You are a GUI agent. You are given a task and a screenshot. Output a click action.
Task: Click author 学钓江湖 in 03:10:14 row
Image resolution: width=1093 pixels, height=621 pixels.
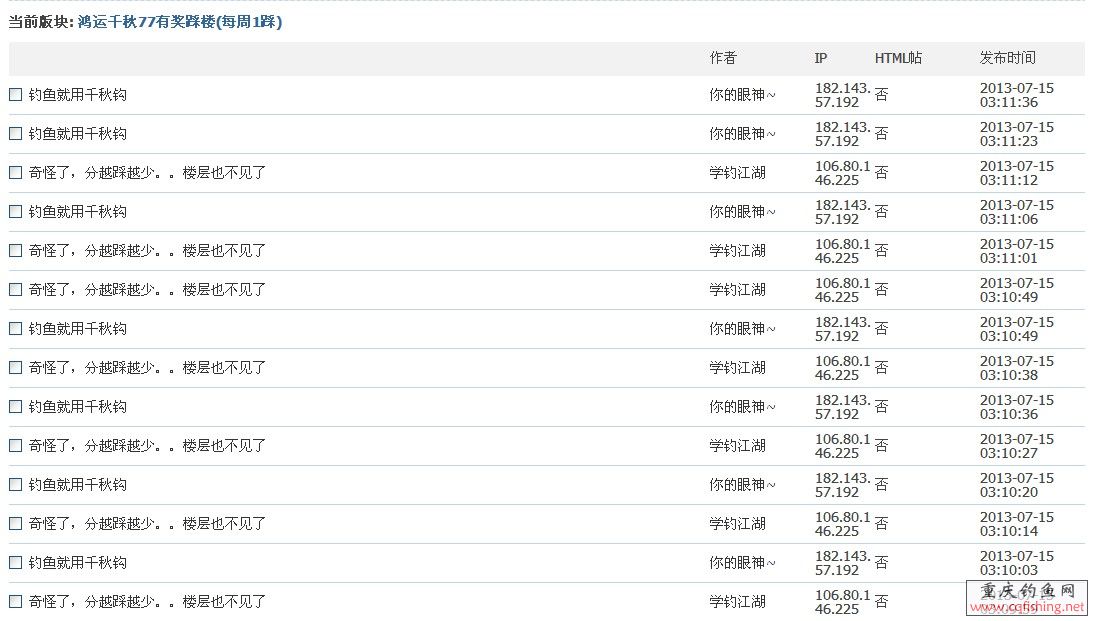737,524
